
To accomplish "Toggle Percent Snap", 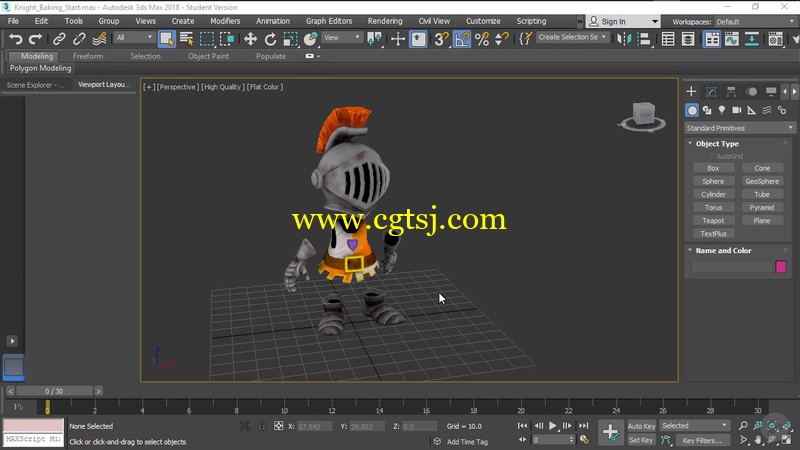I will click(482, 39).
